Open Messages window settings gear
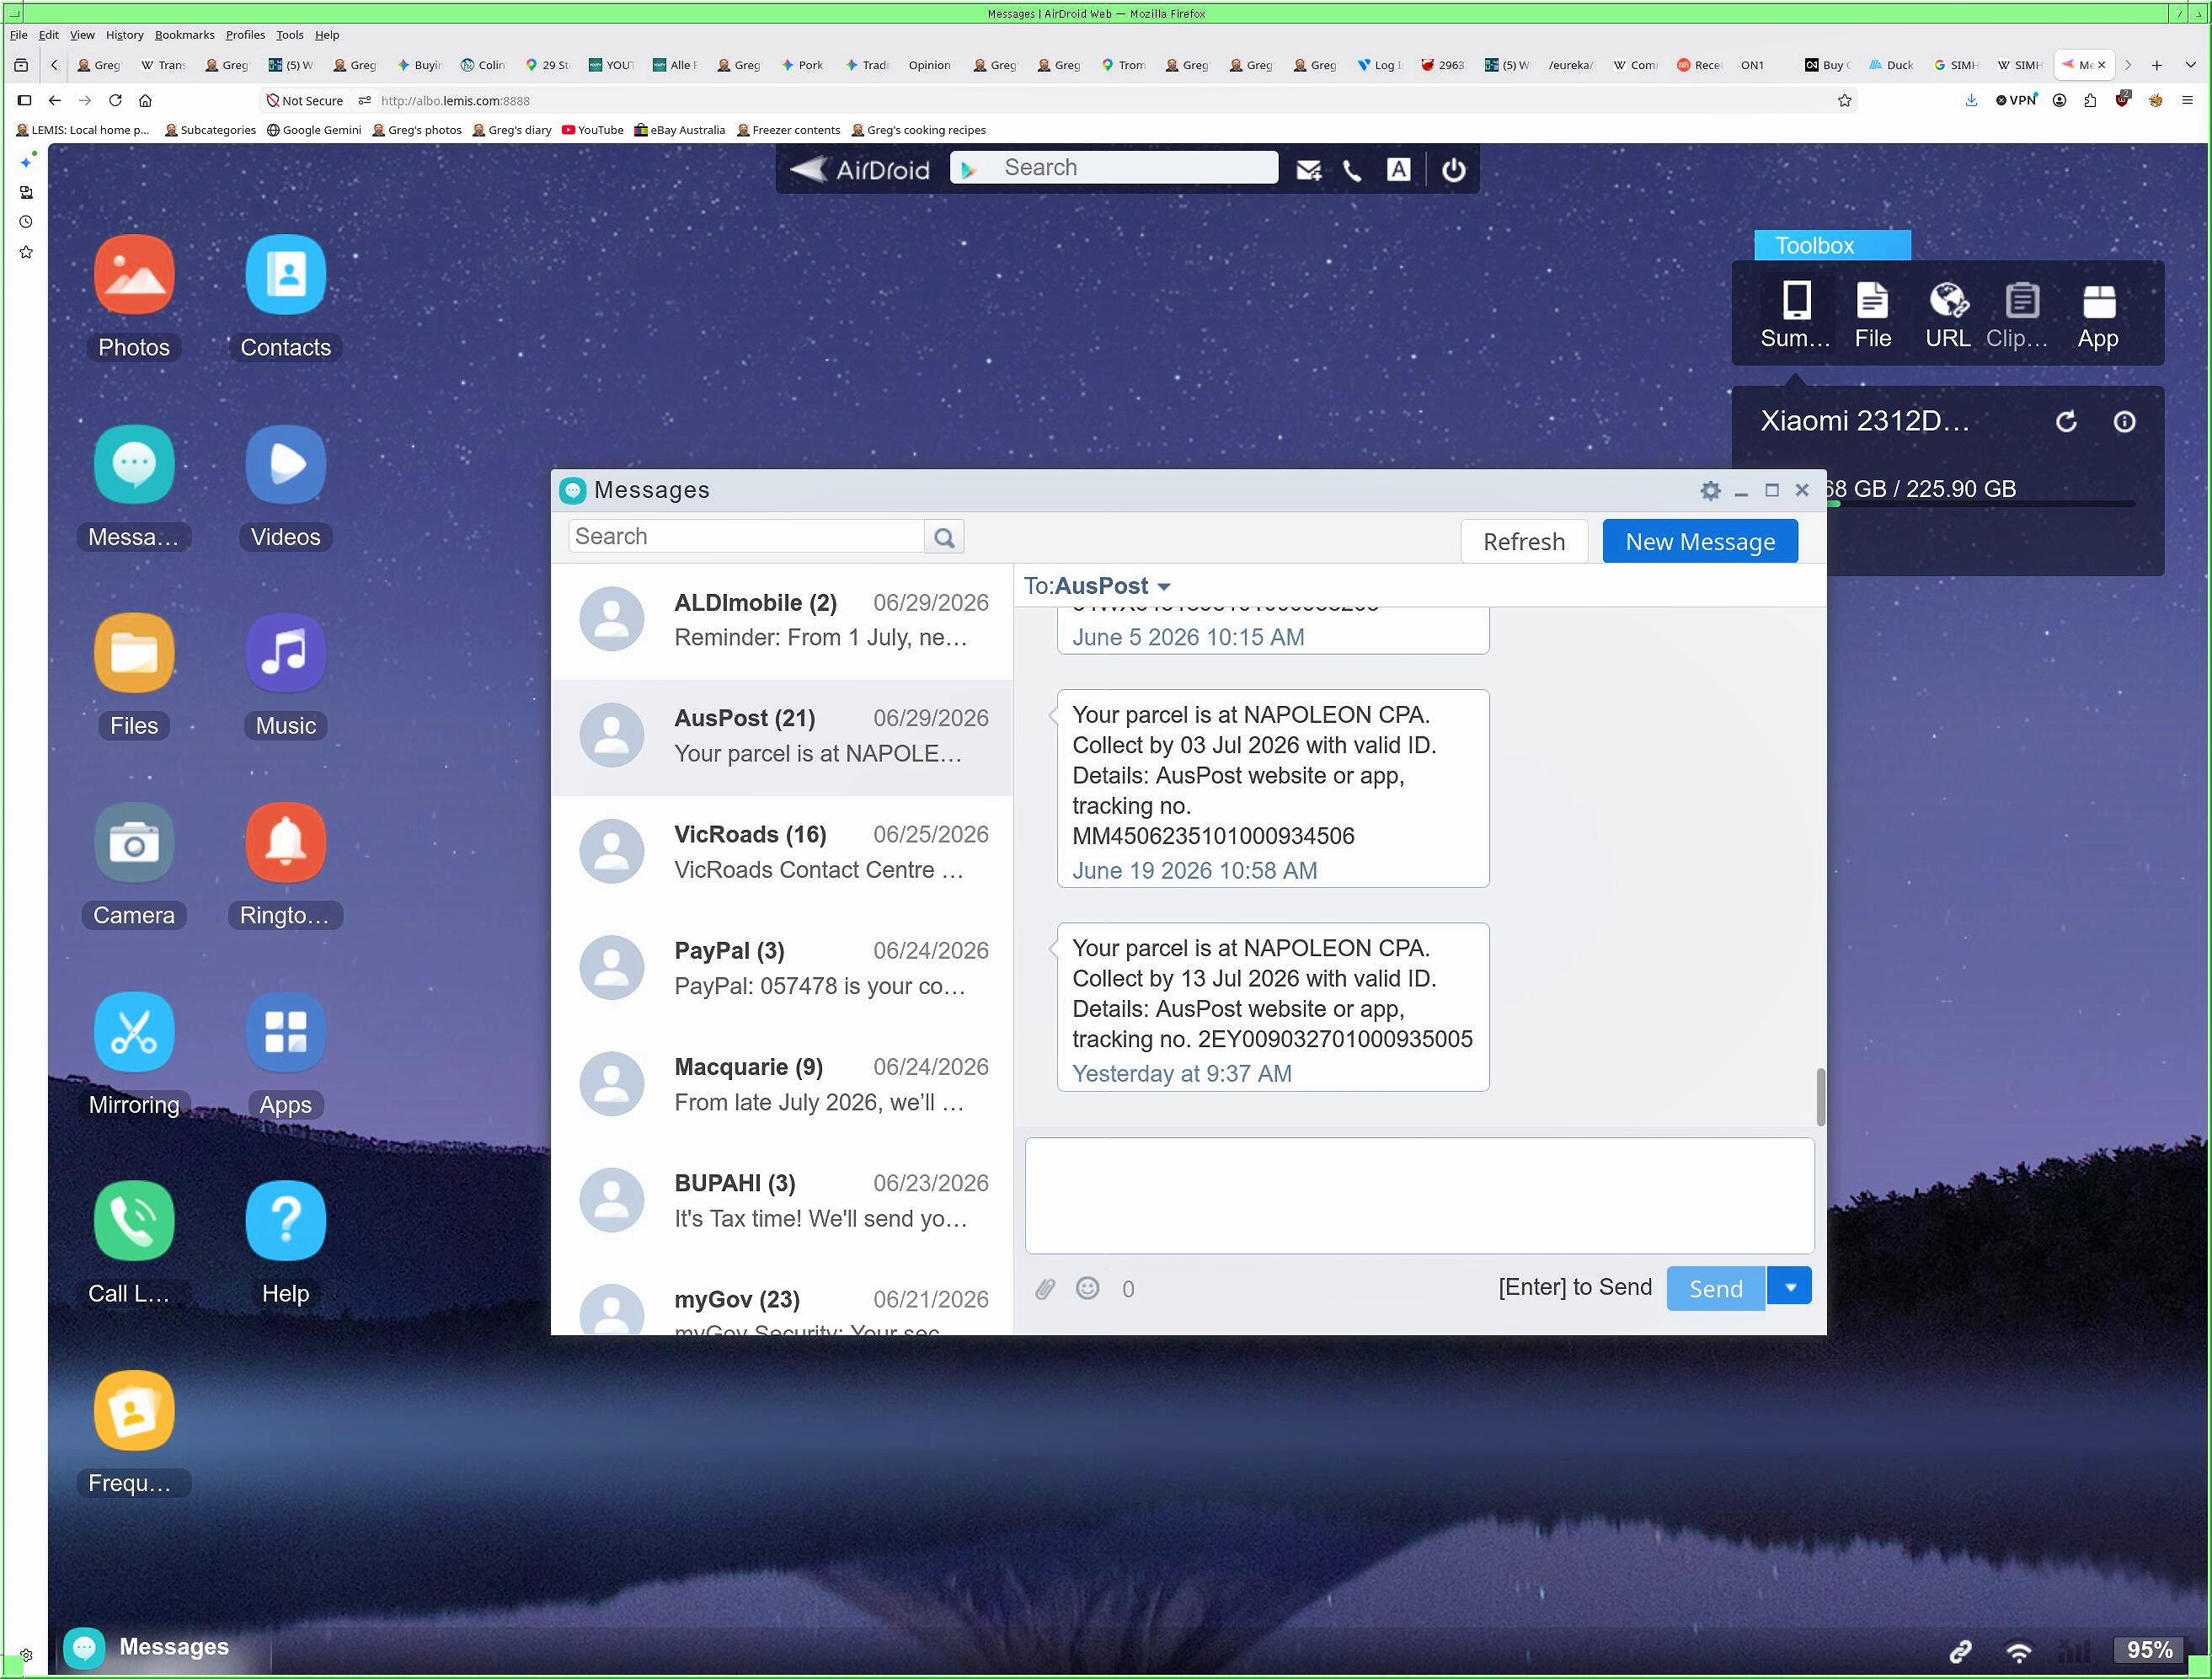 click(1710, 491)
